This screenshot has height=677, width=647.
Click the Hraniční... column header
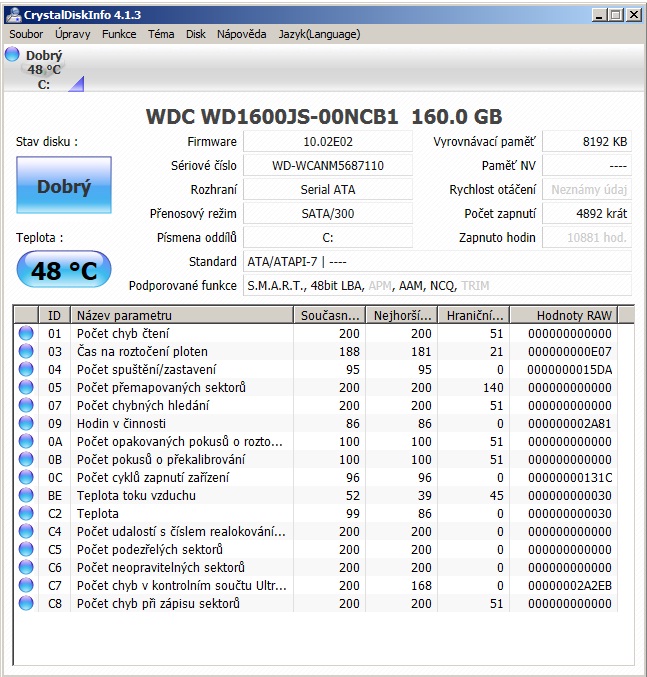(x=473, y=315)
